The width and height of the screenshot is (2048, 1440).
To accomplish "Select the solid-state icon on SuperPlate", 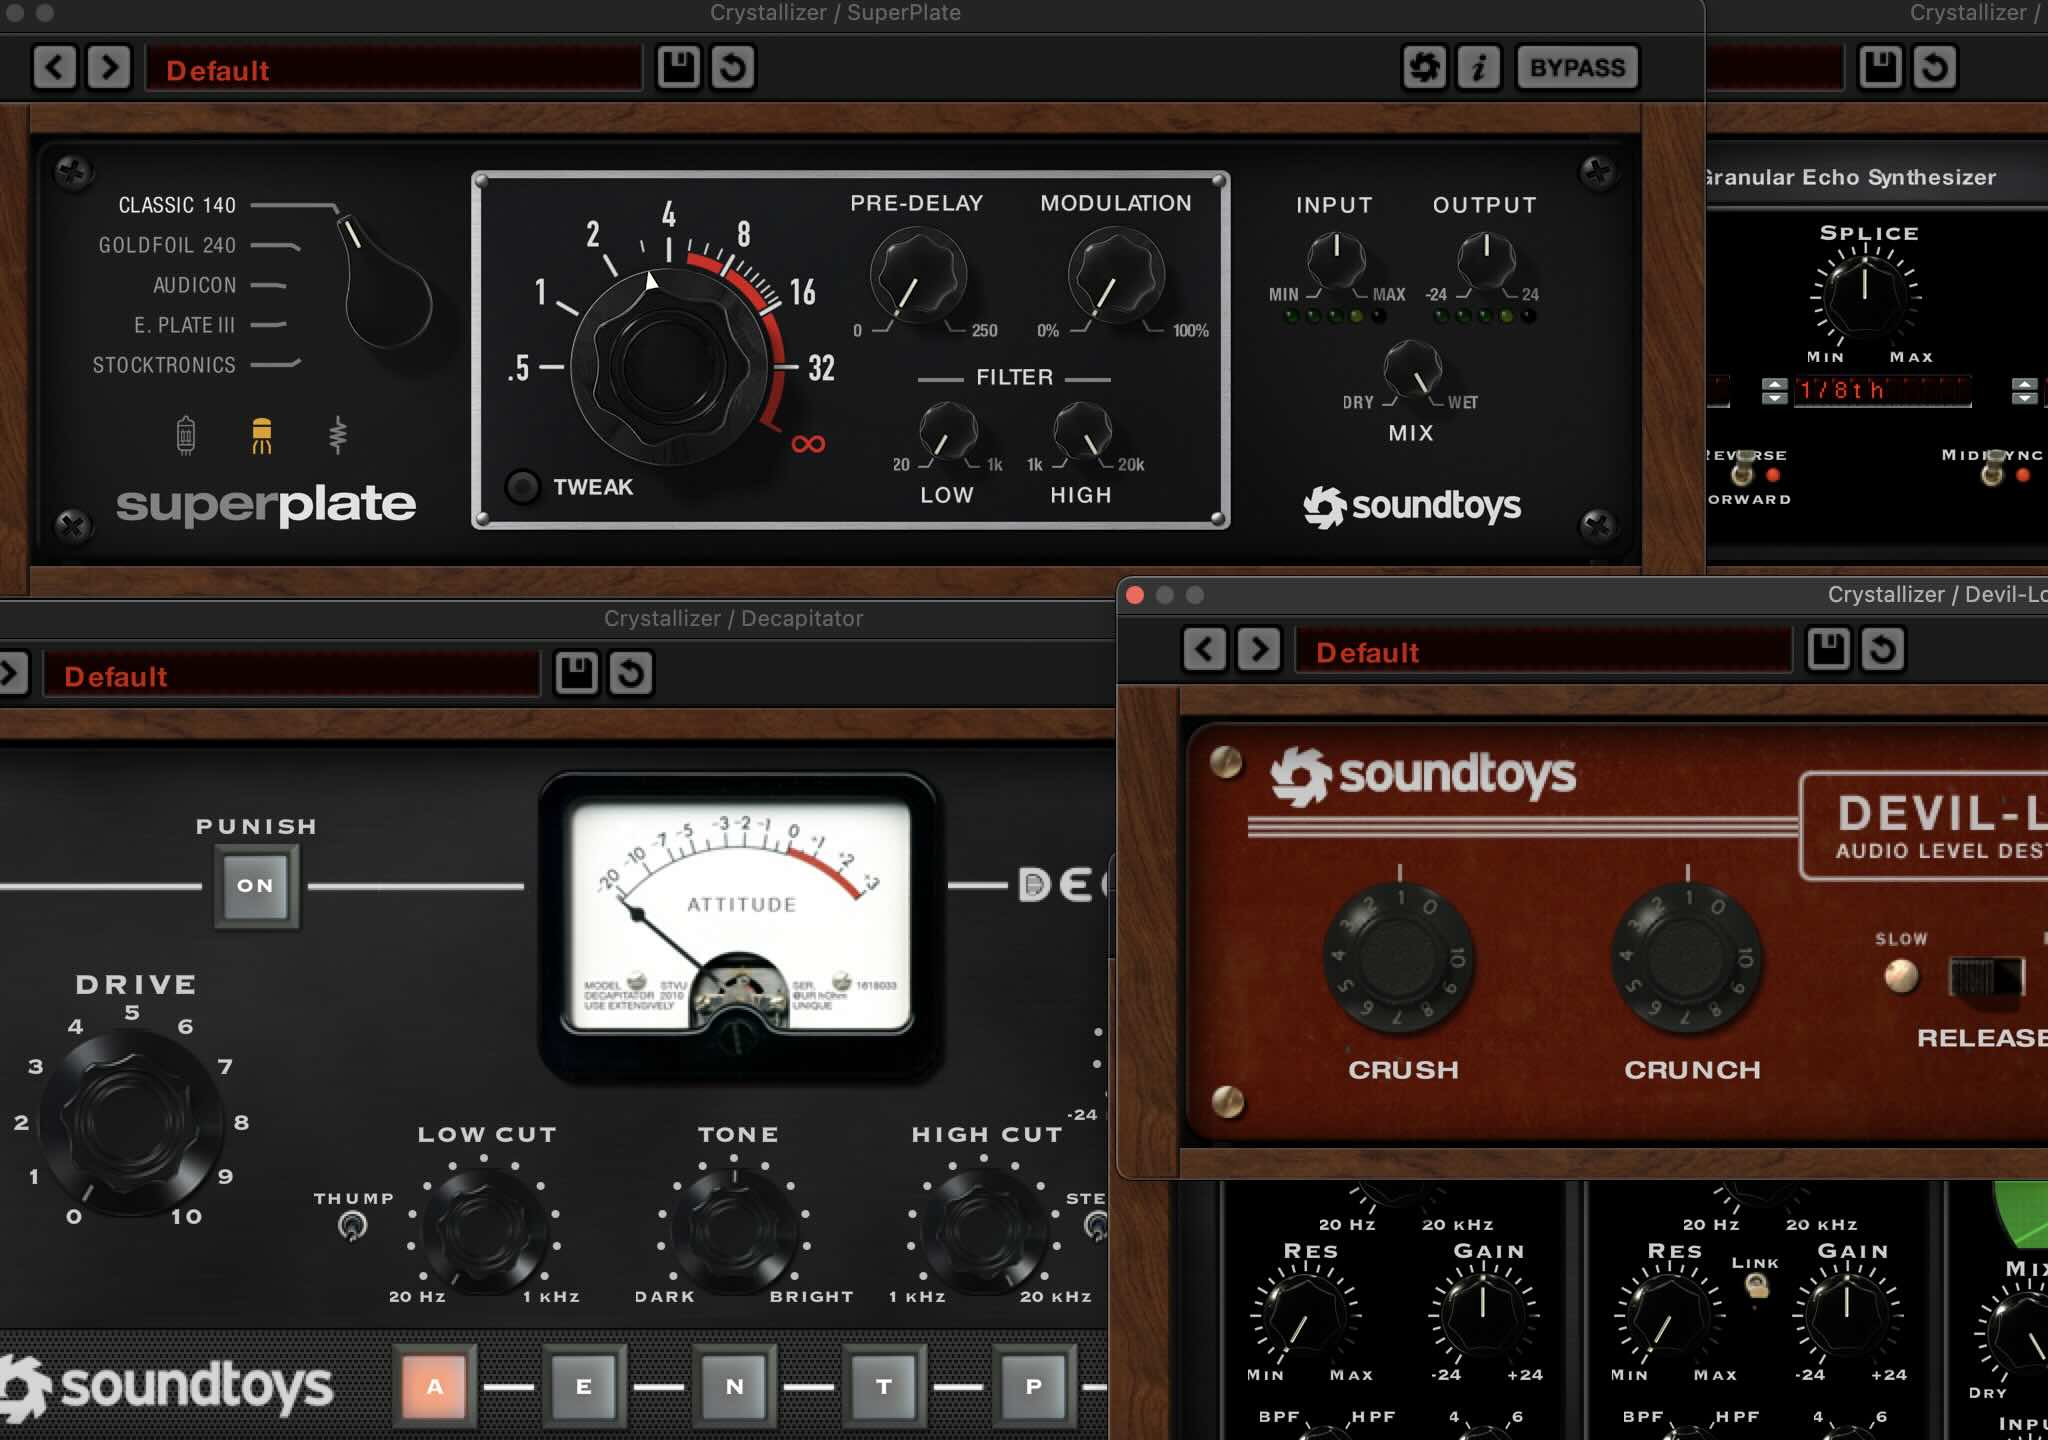I will tap(341, 435).
